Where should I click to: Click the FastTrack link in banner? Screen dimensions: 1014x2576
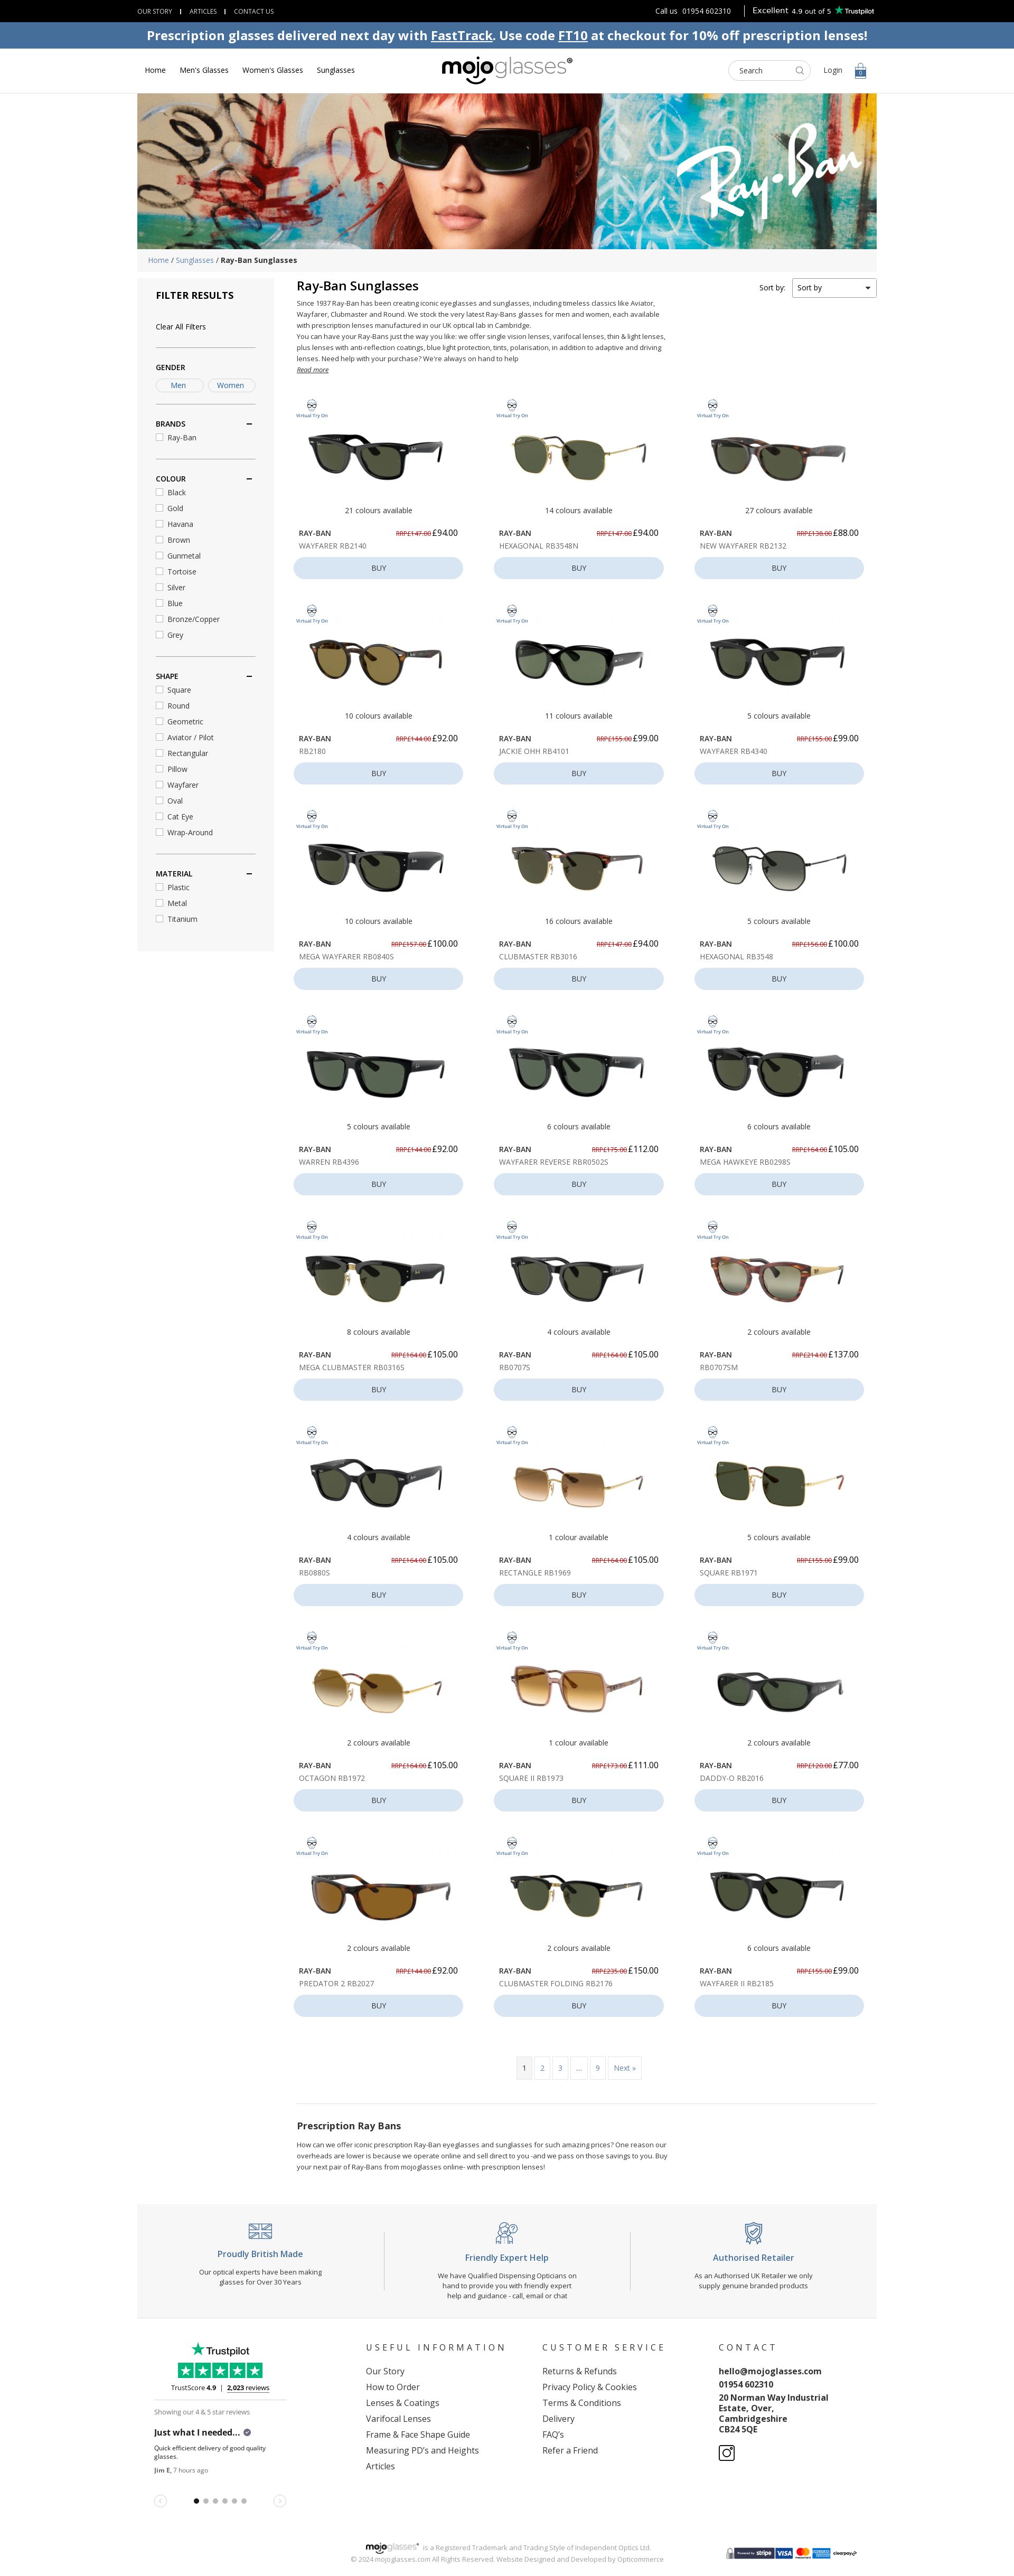point(462,36)
